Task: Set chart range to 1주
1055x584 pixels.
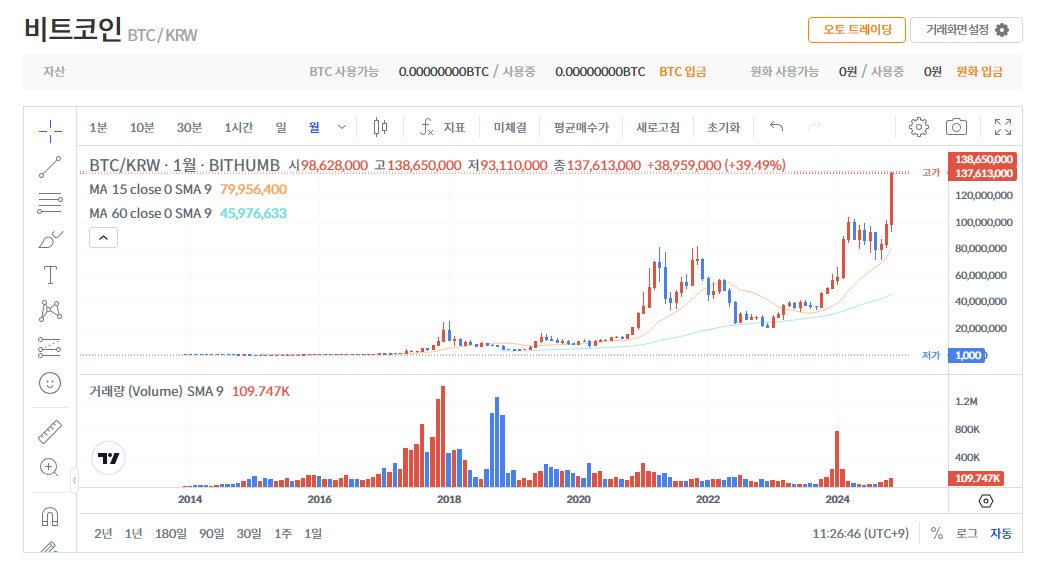Action: click(283, 534)
